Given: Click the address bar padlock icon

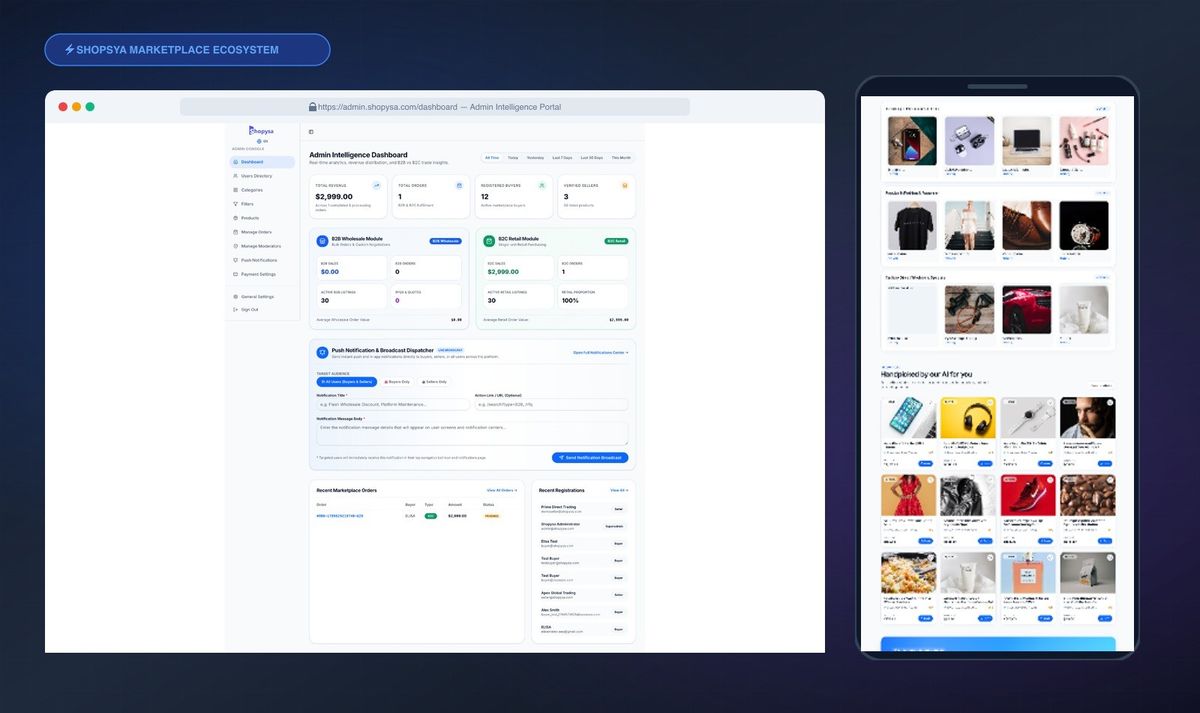Looking at the screenshot, I should 312,107.
